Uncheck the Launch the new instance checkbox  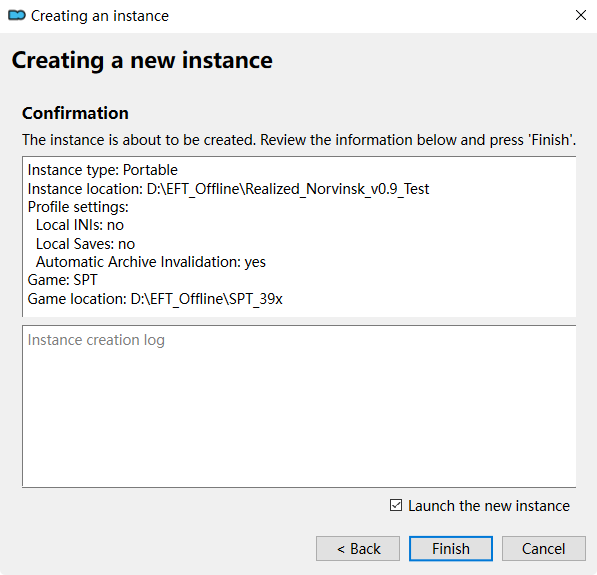tap(396, 505)
